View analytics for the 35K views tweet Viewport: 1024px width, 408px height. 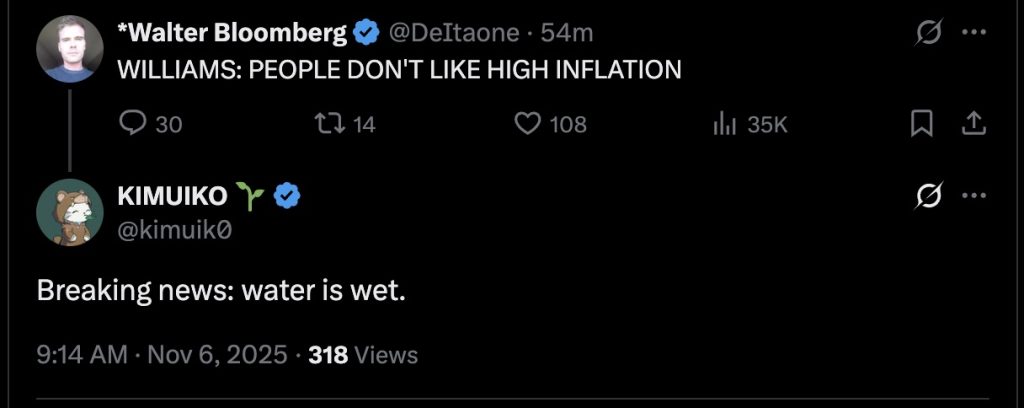point(724,124)
